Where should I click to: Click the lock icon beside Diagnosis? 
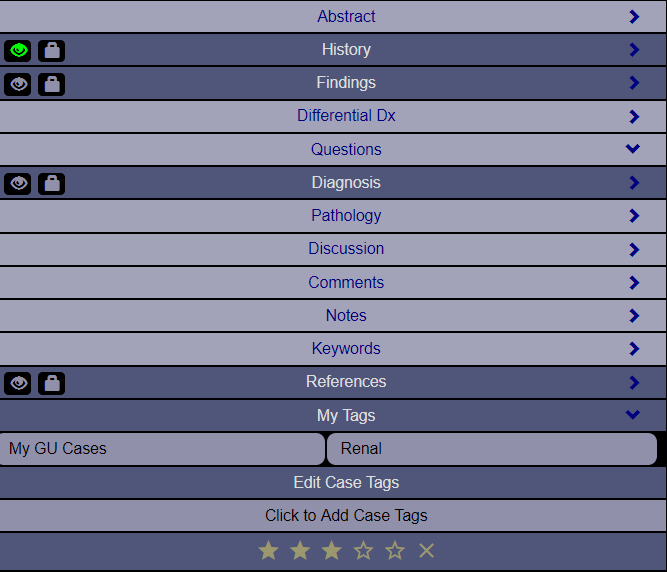point(51,184)
